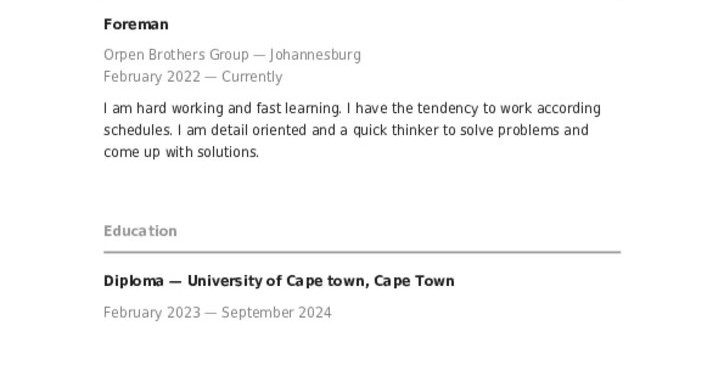Click the Foreman job title heading
Viewport: 724px width, 370px height.
(136, 24)
